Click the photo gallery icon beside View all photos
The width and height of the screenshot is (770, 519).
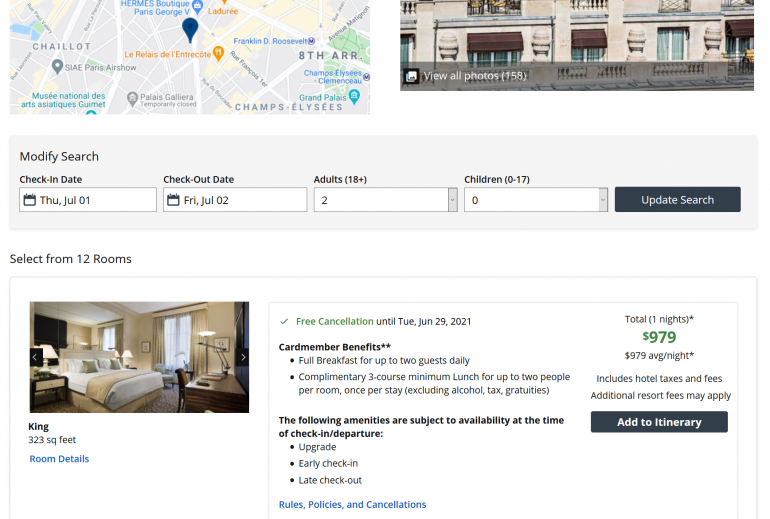click(411, 76)
